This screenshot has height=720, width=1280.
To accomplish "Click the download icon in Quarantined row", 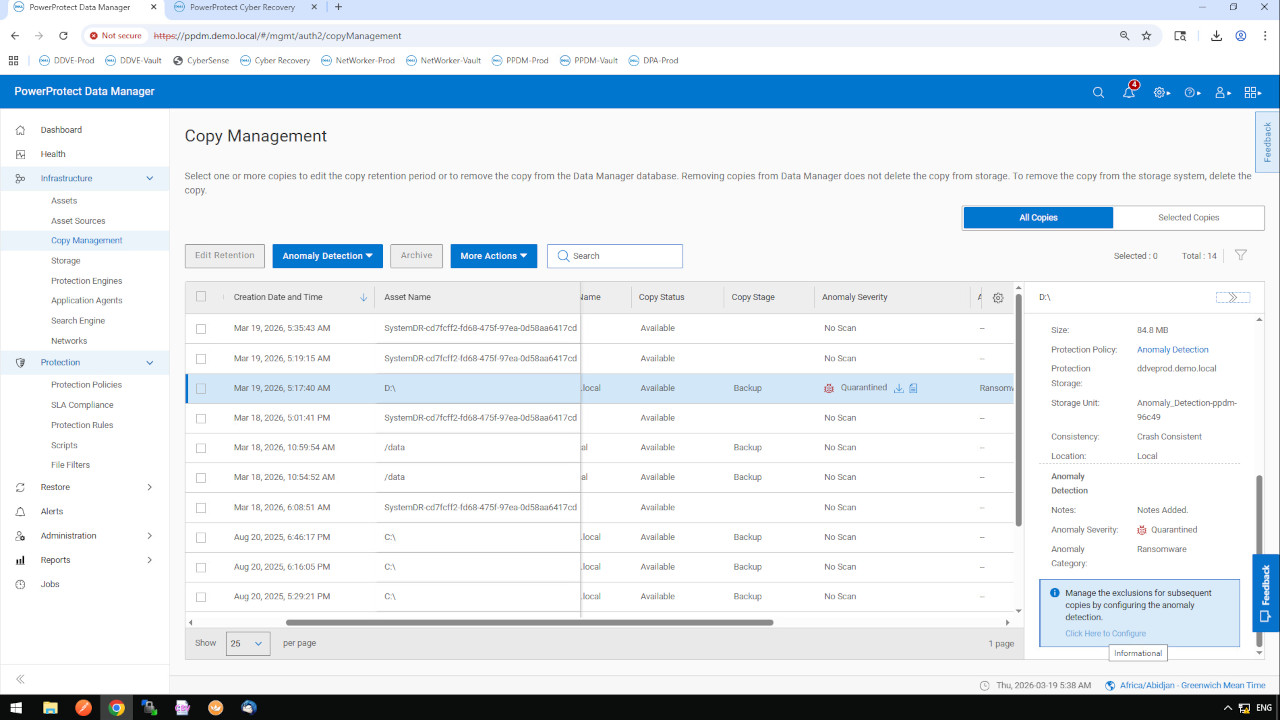I will point(898,388).
